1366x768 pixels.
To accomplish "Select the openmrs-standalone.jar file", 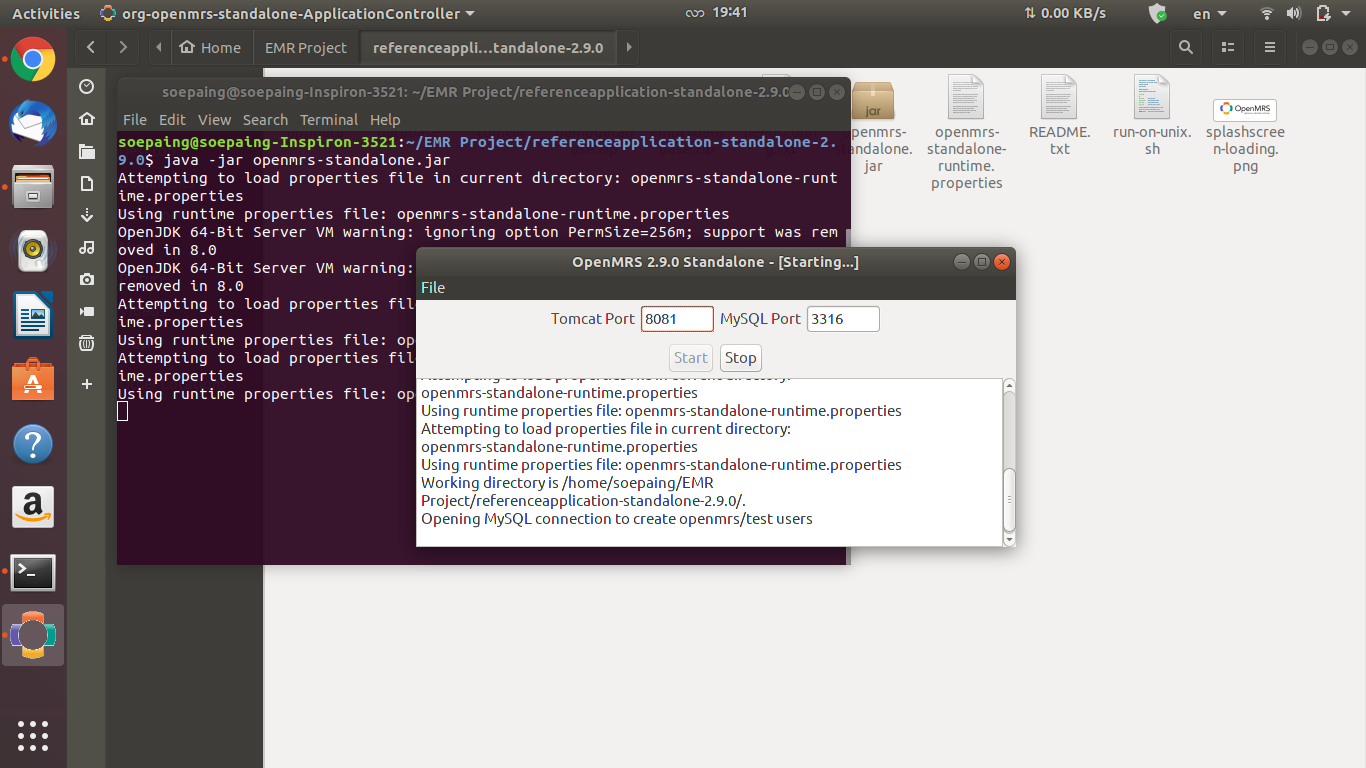I will click(873, 124).
